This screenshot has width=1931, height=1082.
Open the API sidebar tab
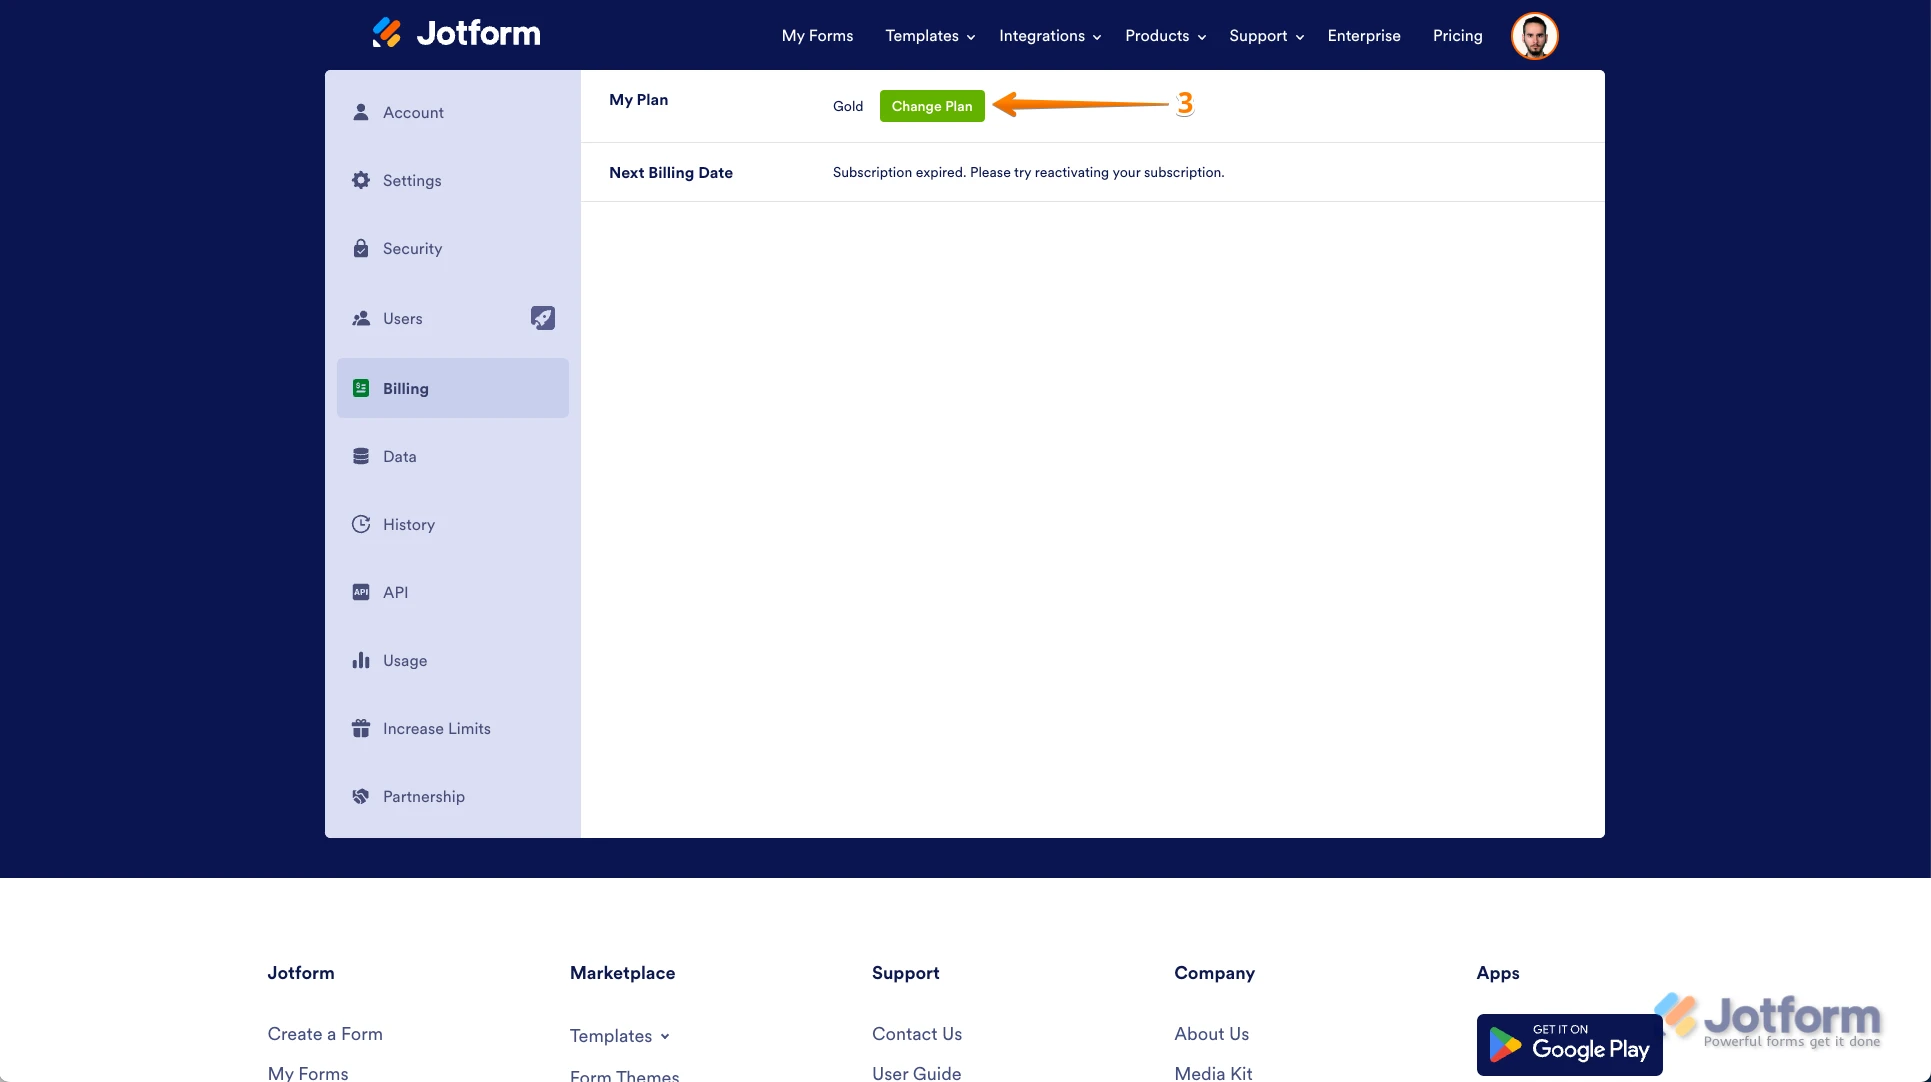[x=395, y=592]
